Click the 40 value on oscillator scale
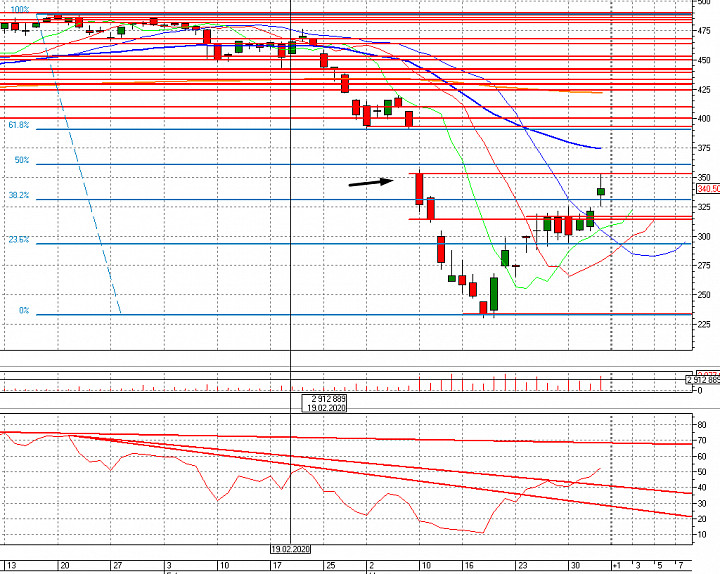The image size is (720, 574). (702, 488)
